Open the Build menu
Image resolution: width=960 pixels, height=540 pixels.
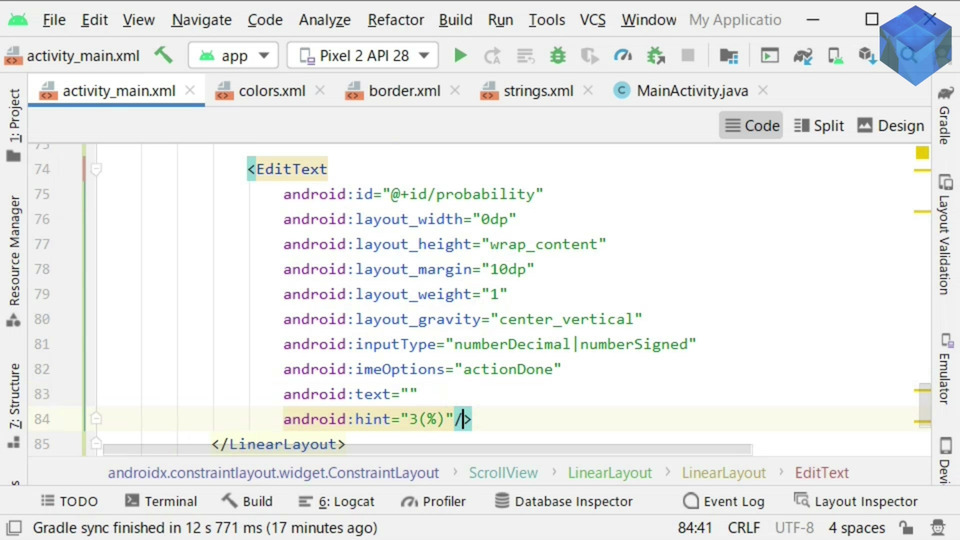456,20
